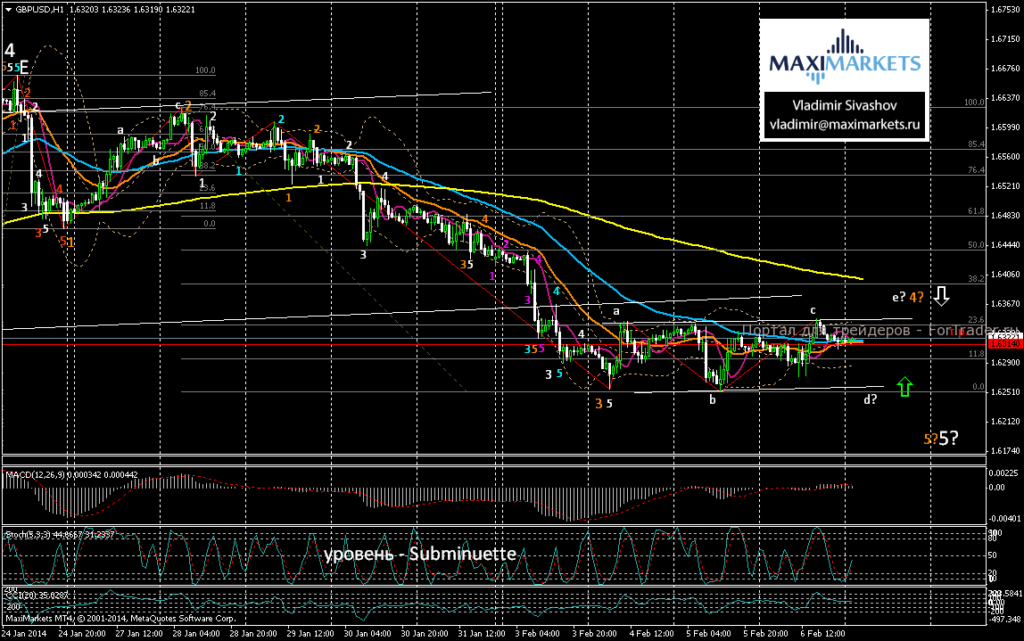Screen dimensions: 1024x641
Task: Click the green up arrow above d?
Action: tap(904, 386)
